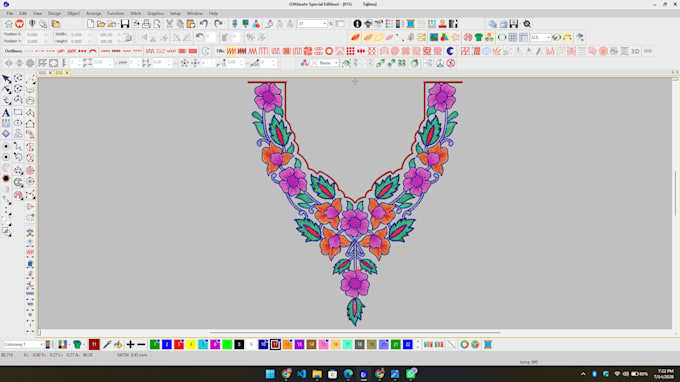Image resolution: width=680 pixels, height=382 pixels.
Task: Open the Window menu
Action: click(x=195, y=13)
